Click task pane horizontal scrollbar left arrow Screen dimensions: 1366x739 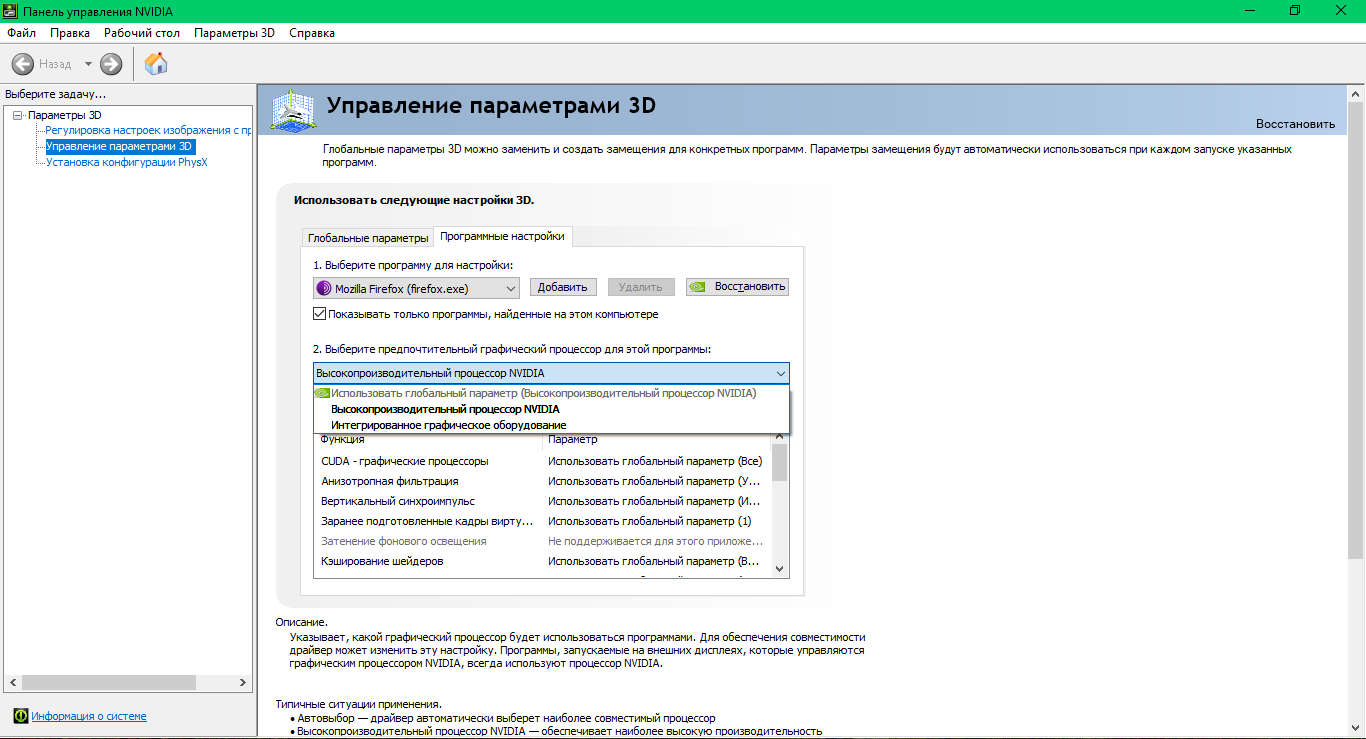[x=10, y=683]
